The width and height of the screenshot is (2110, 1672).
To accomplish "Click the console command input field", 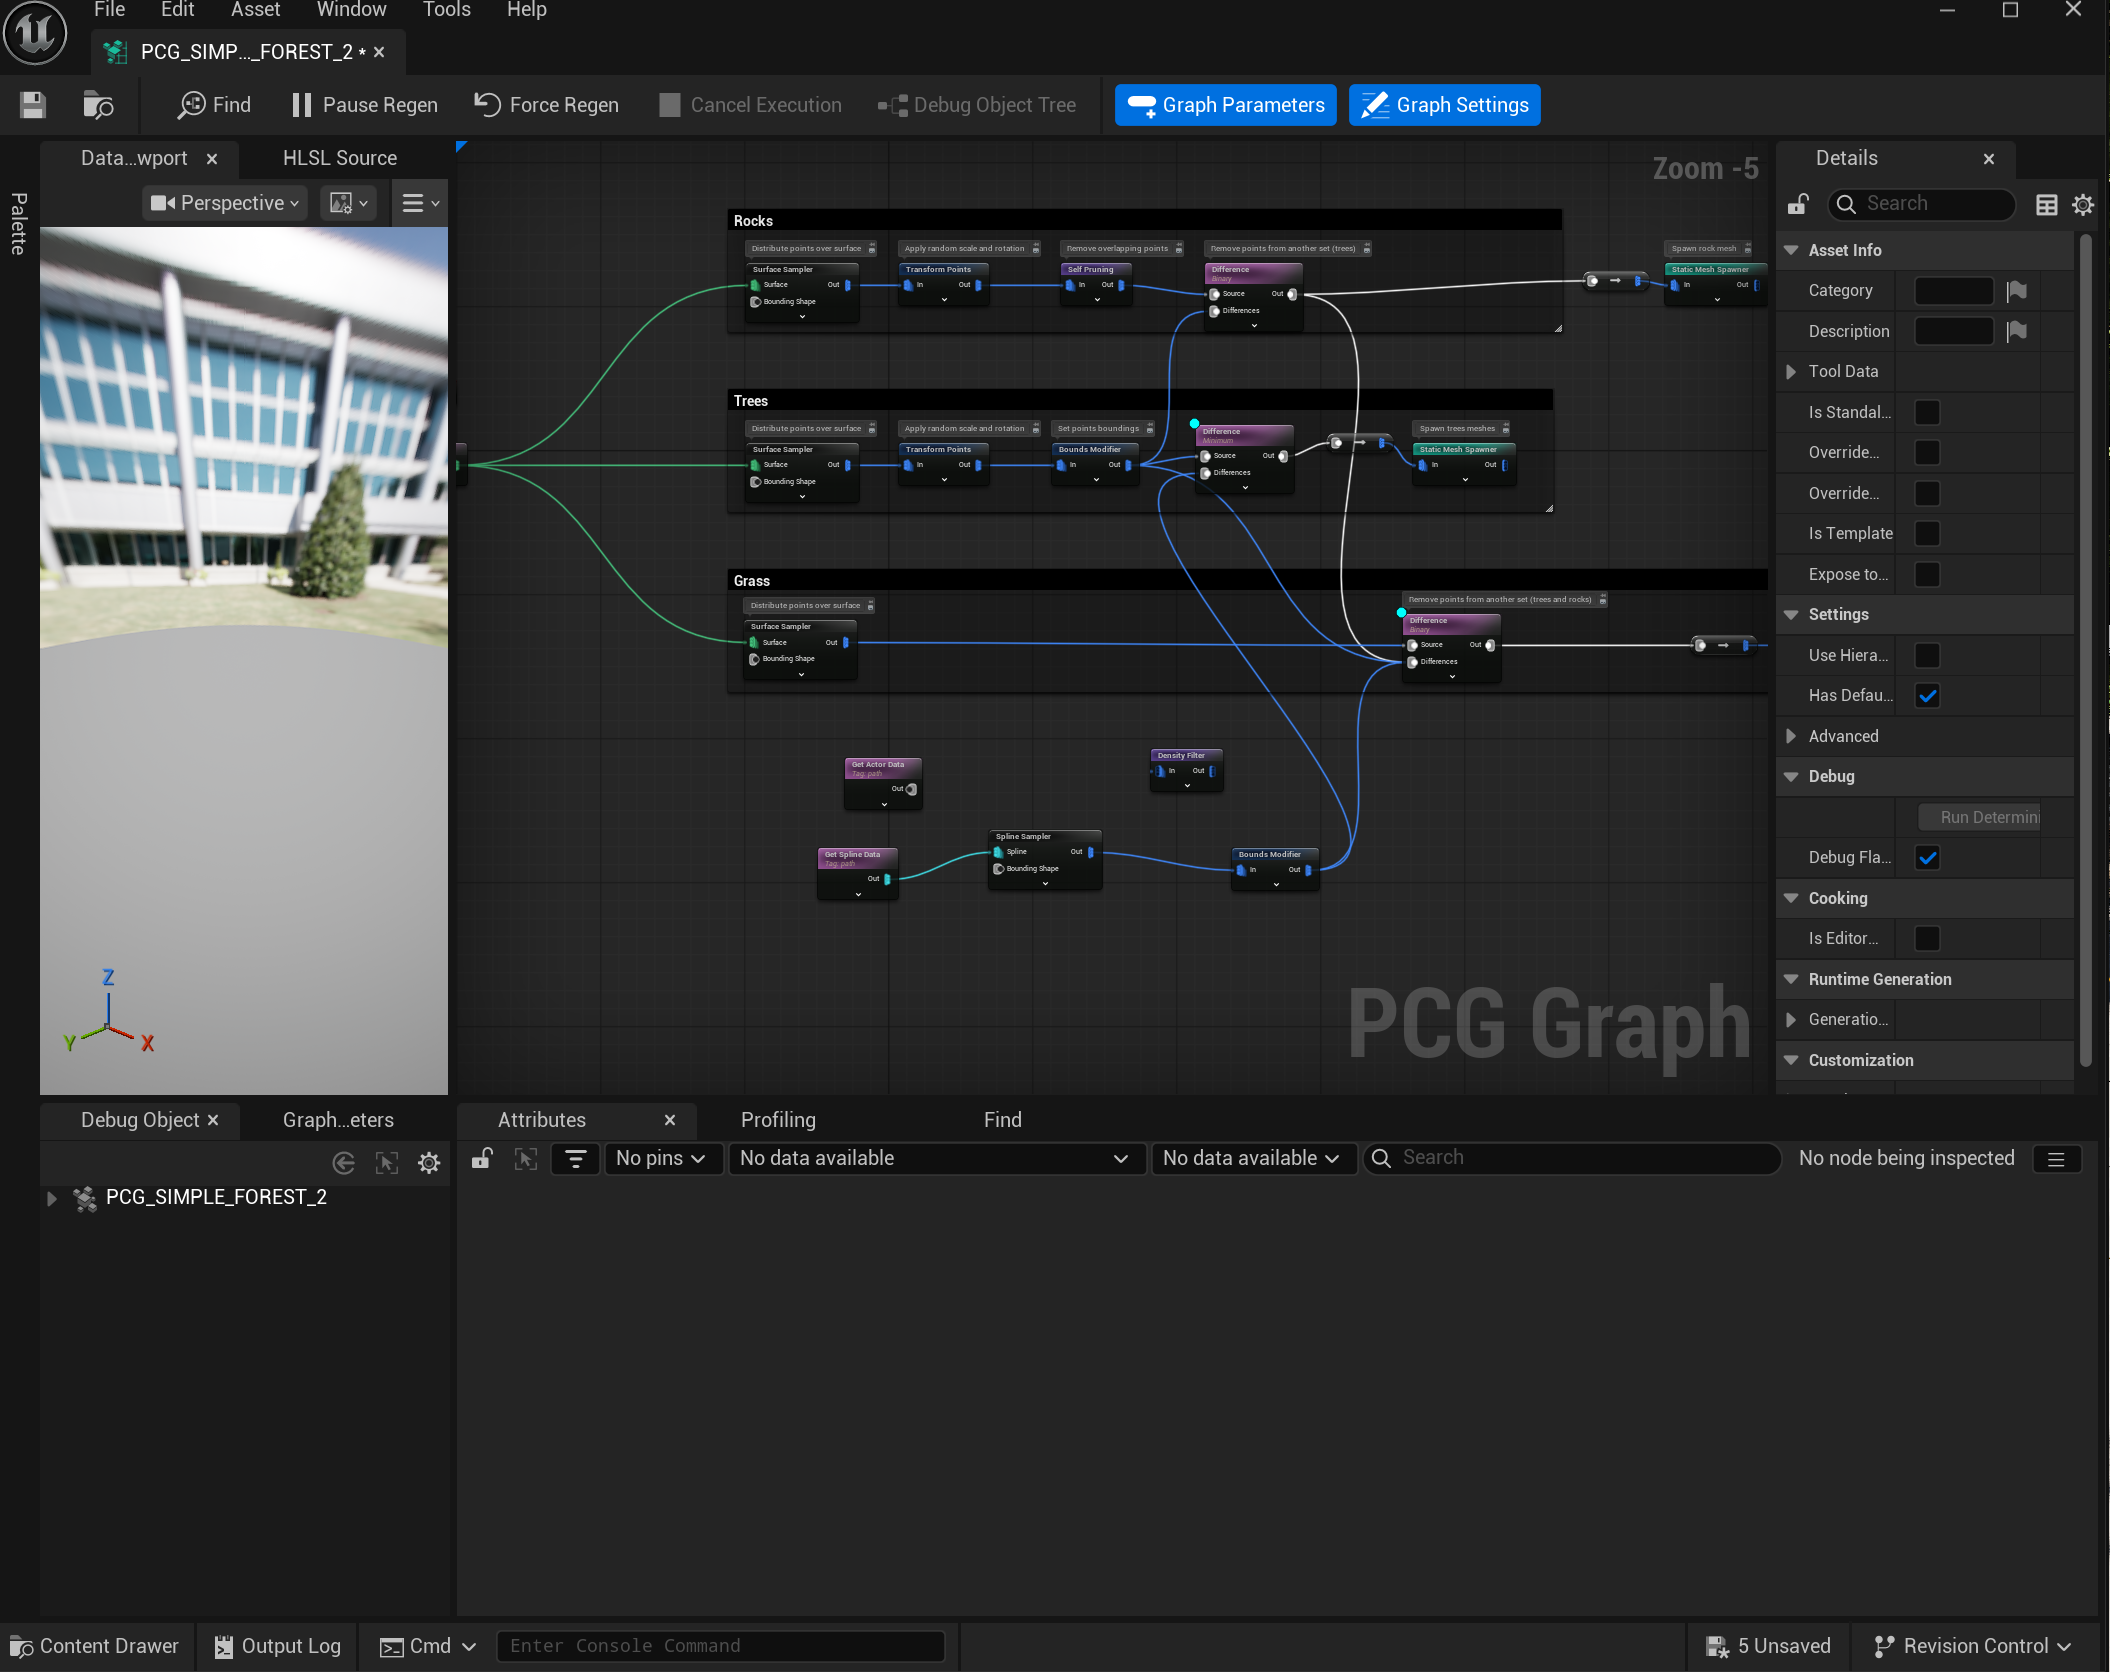I will pos(720,1646).
